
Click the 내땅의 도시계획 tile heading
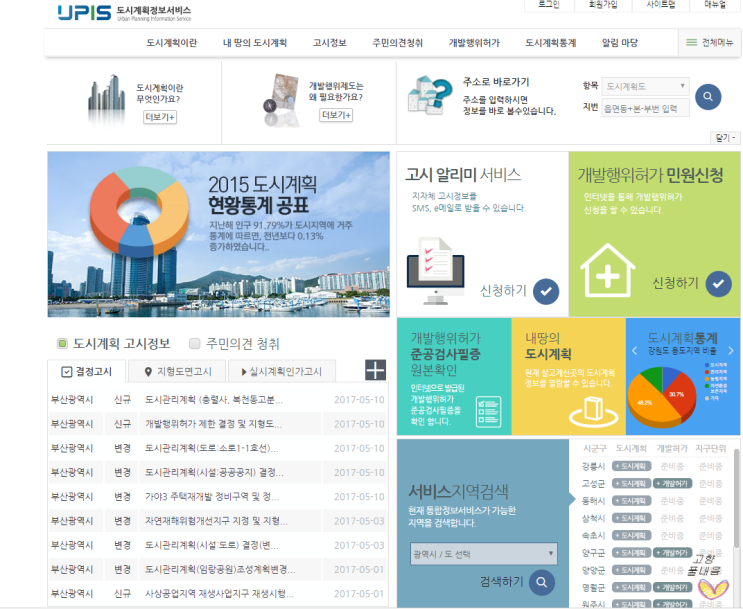tap(548, 346)
